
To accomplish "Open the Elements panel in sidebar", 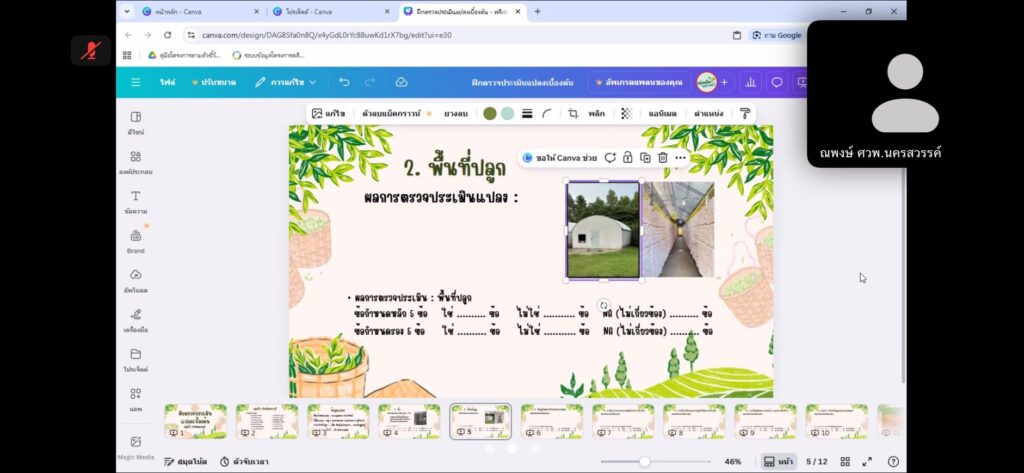I will (x=135, y=161).
